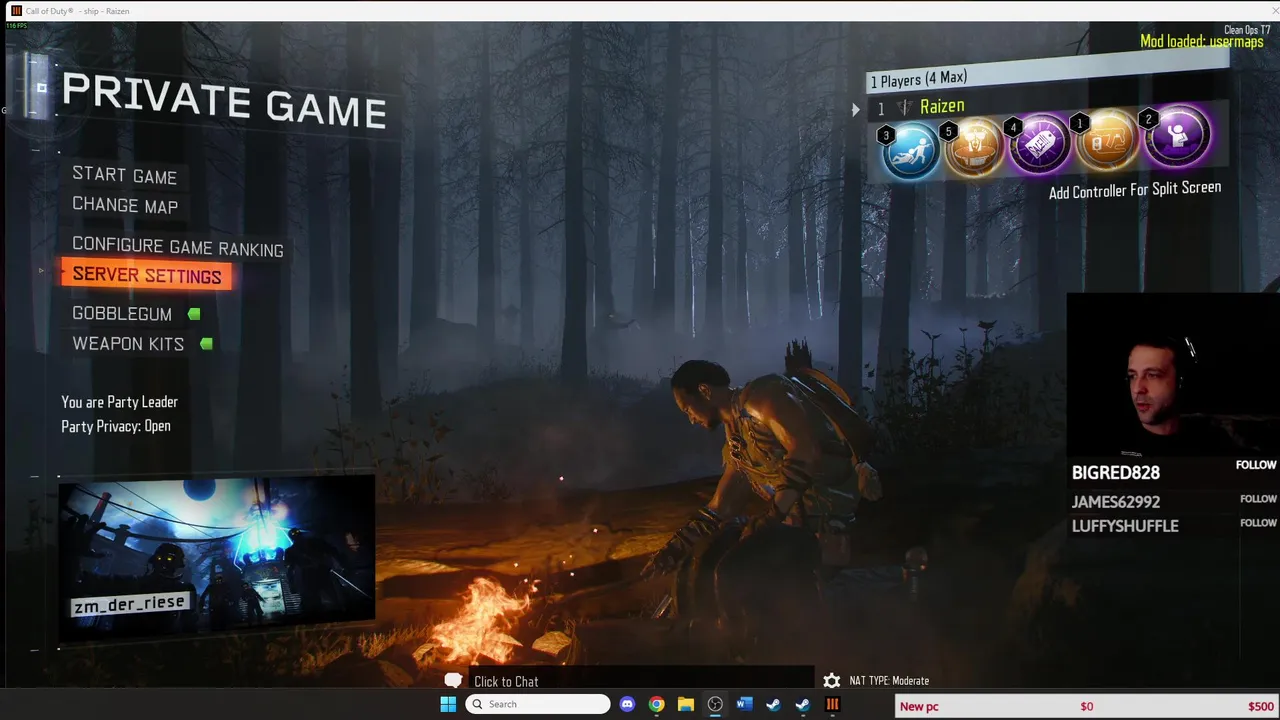Click the first Steam taskbar icon

pyautogui.click(x=773, y=704)
